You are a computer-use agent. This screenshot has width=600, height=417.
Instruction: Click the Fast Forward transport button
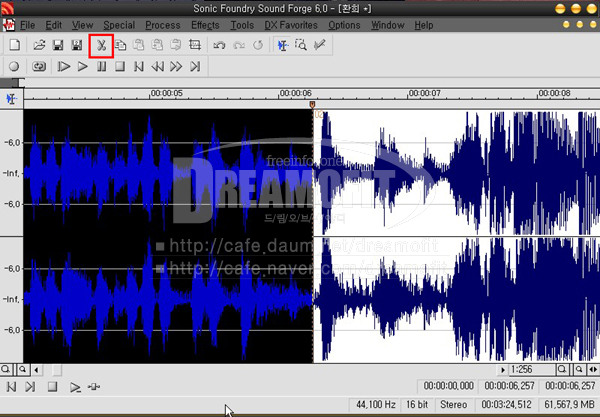coord(176,67)
